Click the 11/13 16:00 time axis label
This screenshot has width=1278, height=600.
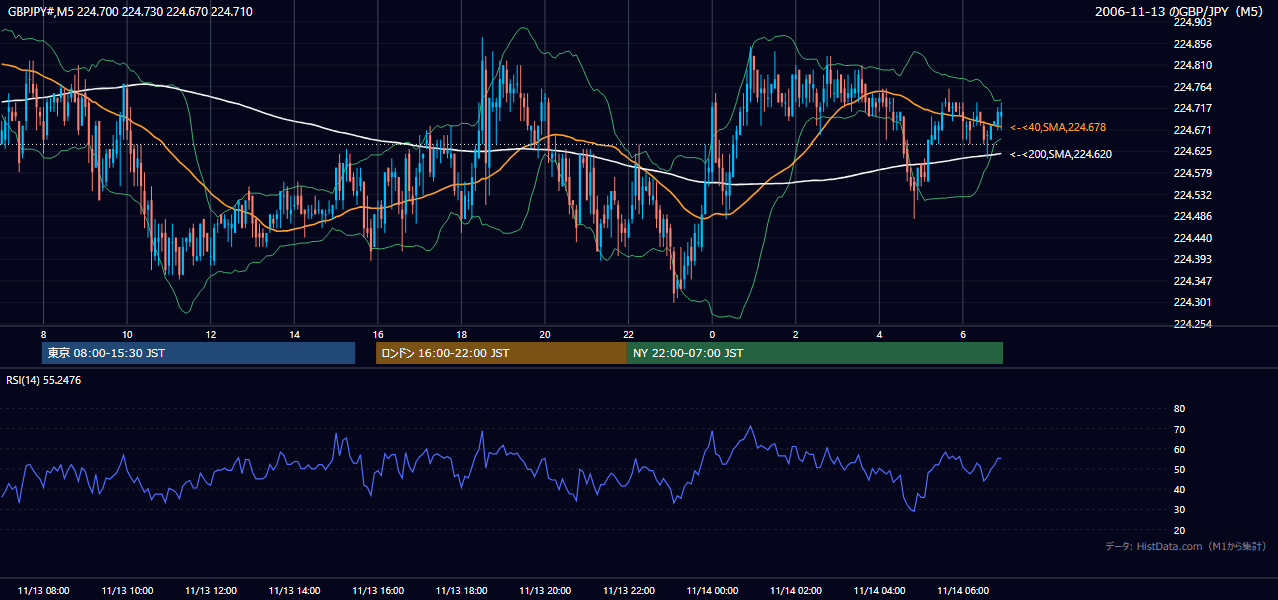click(x=378, y=591)
